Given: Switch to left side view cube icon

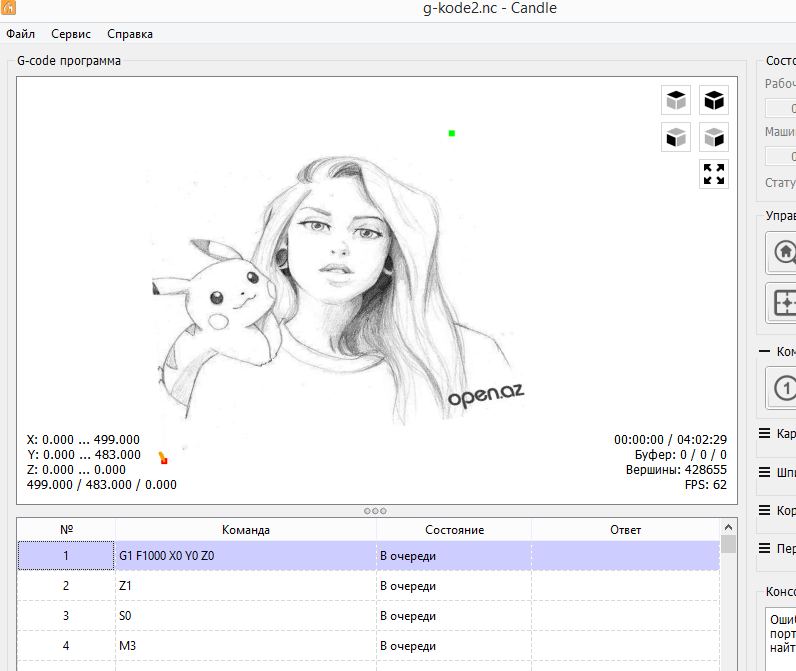Looking at the screenshot, I should point(714,137).
